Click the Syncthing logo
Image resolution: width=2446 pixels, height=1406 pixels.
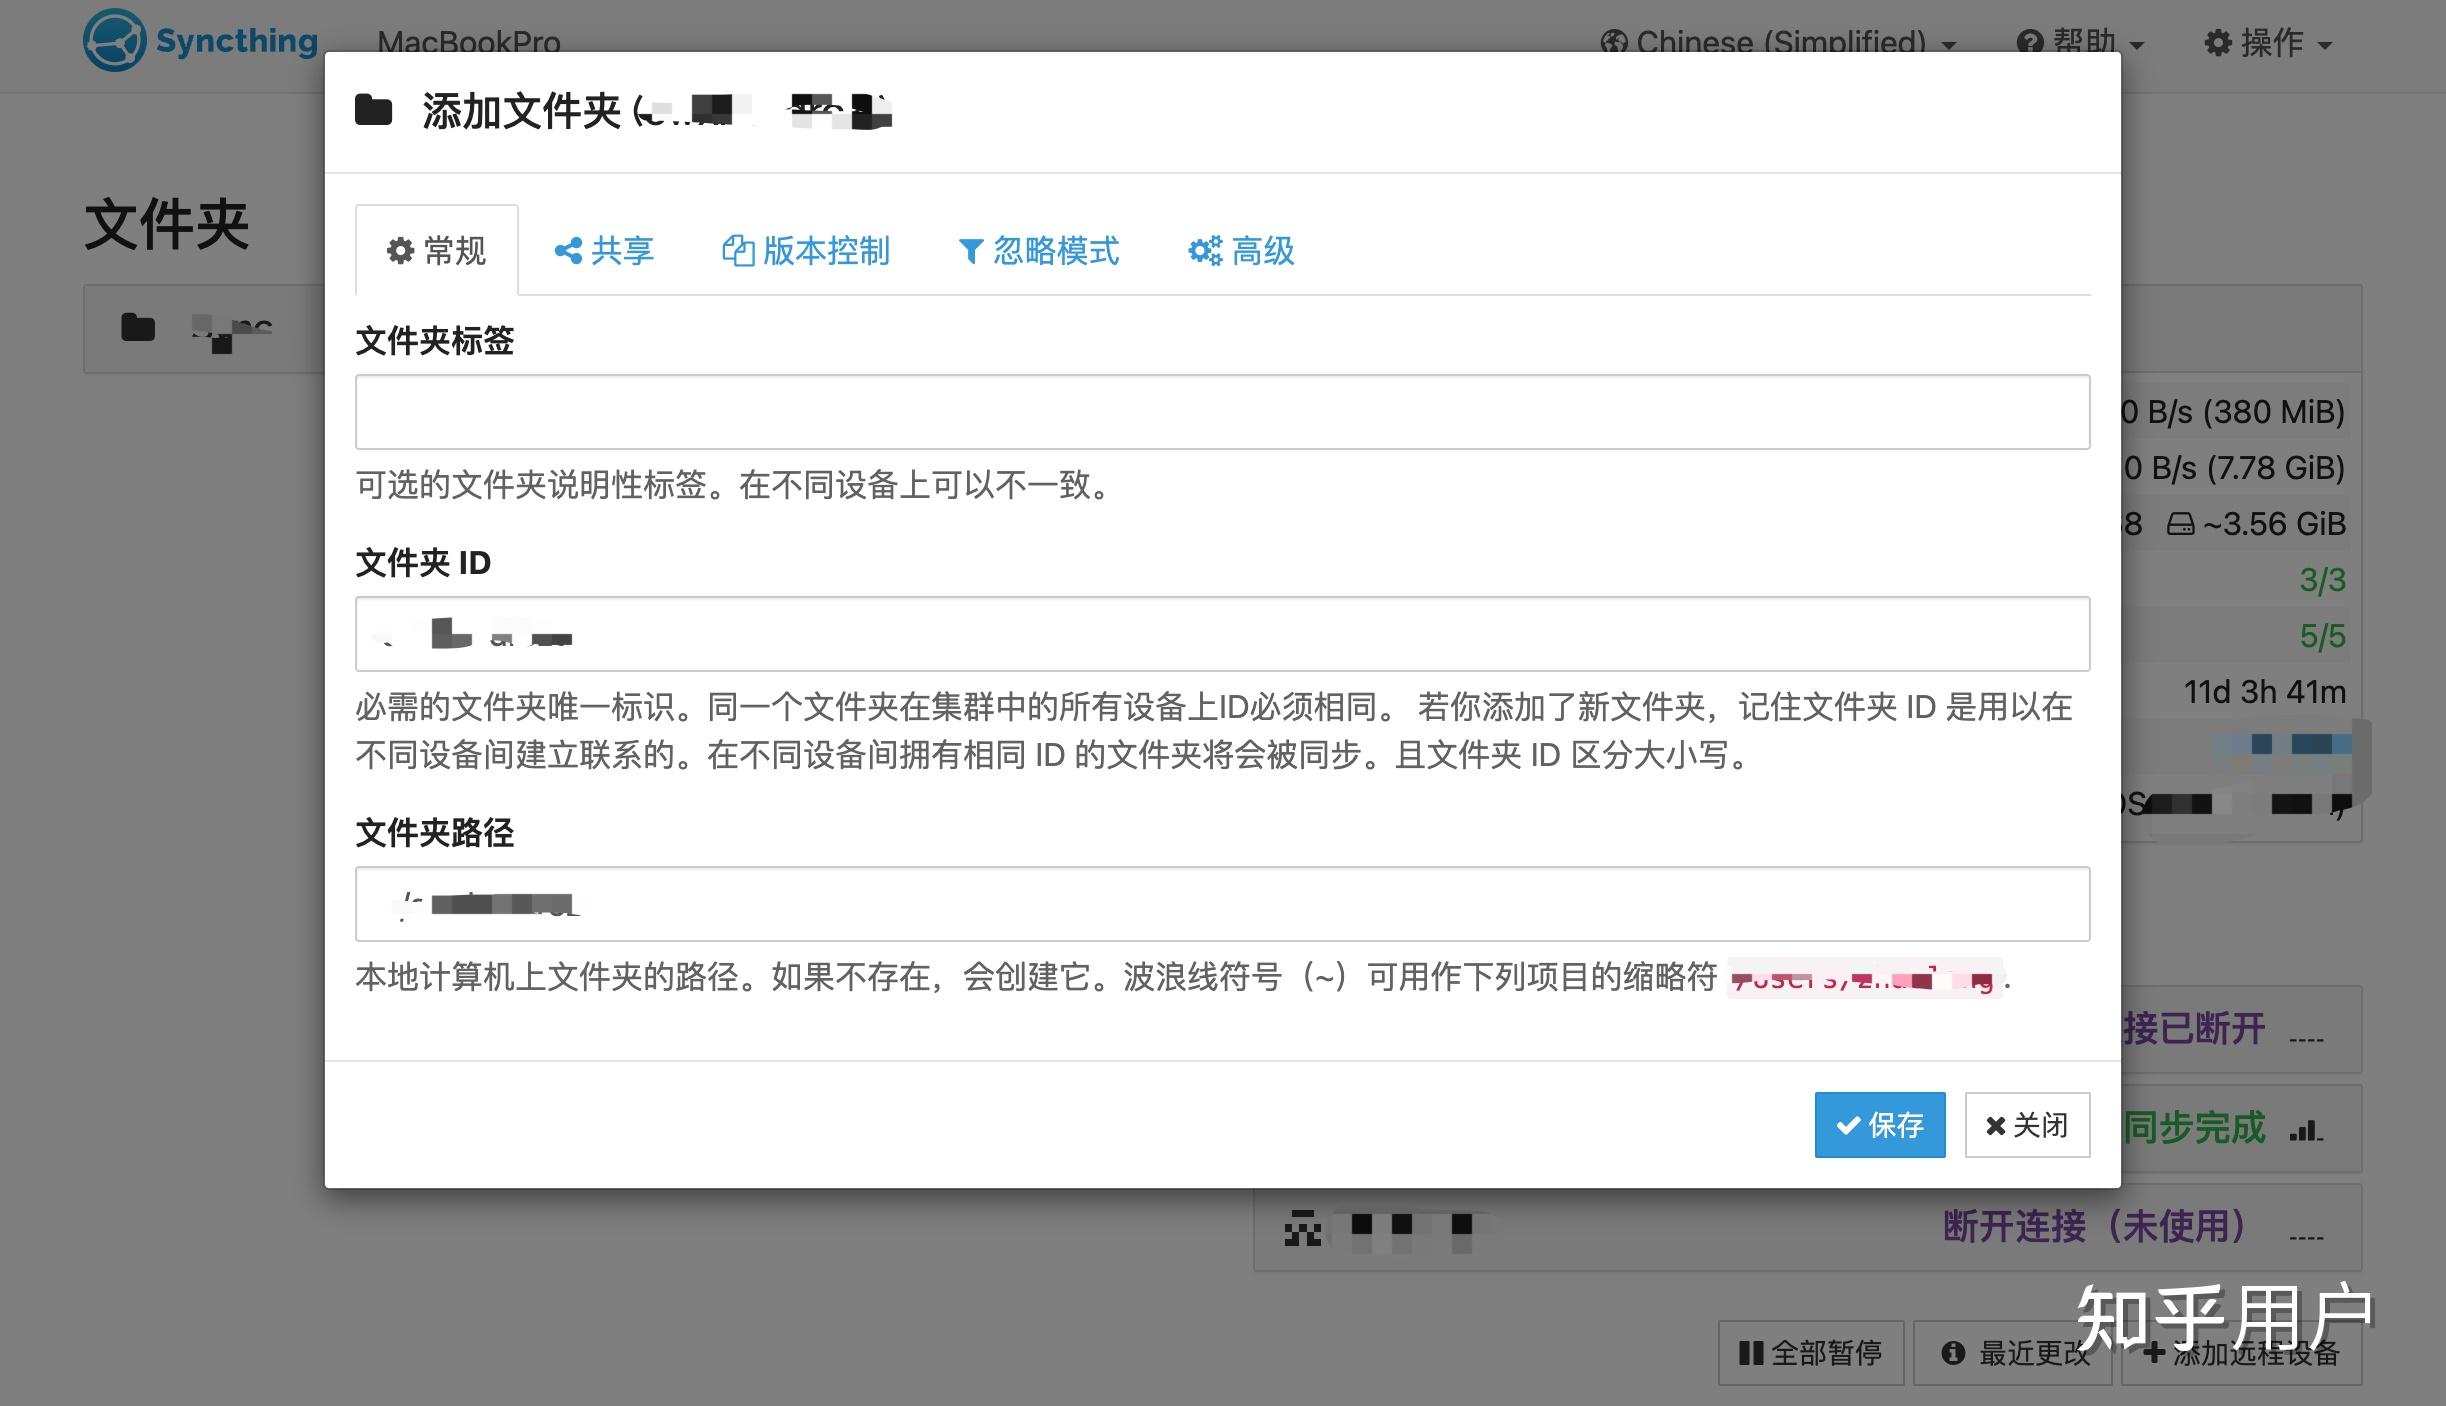[201, 40]
